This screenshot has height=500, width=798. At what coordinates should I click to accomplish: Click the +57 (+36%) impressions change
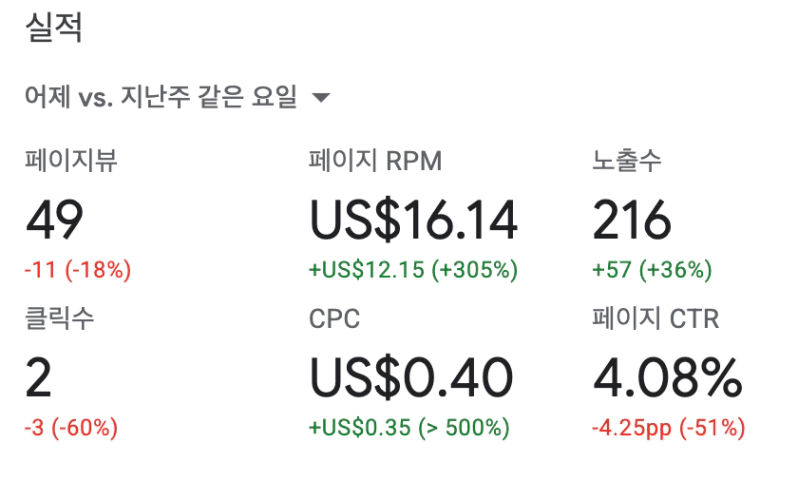coord(652,269)
